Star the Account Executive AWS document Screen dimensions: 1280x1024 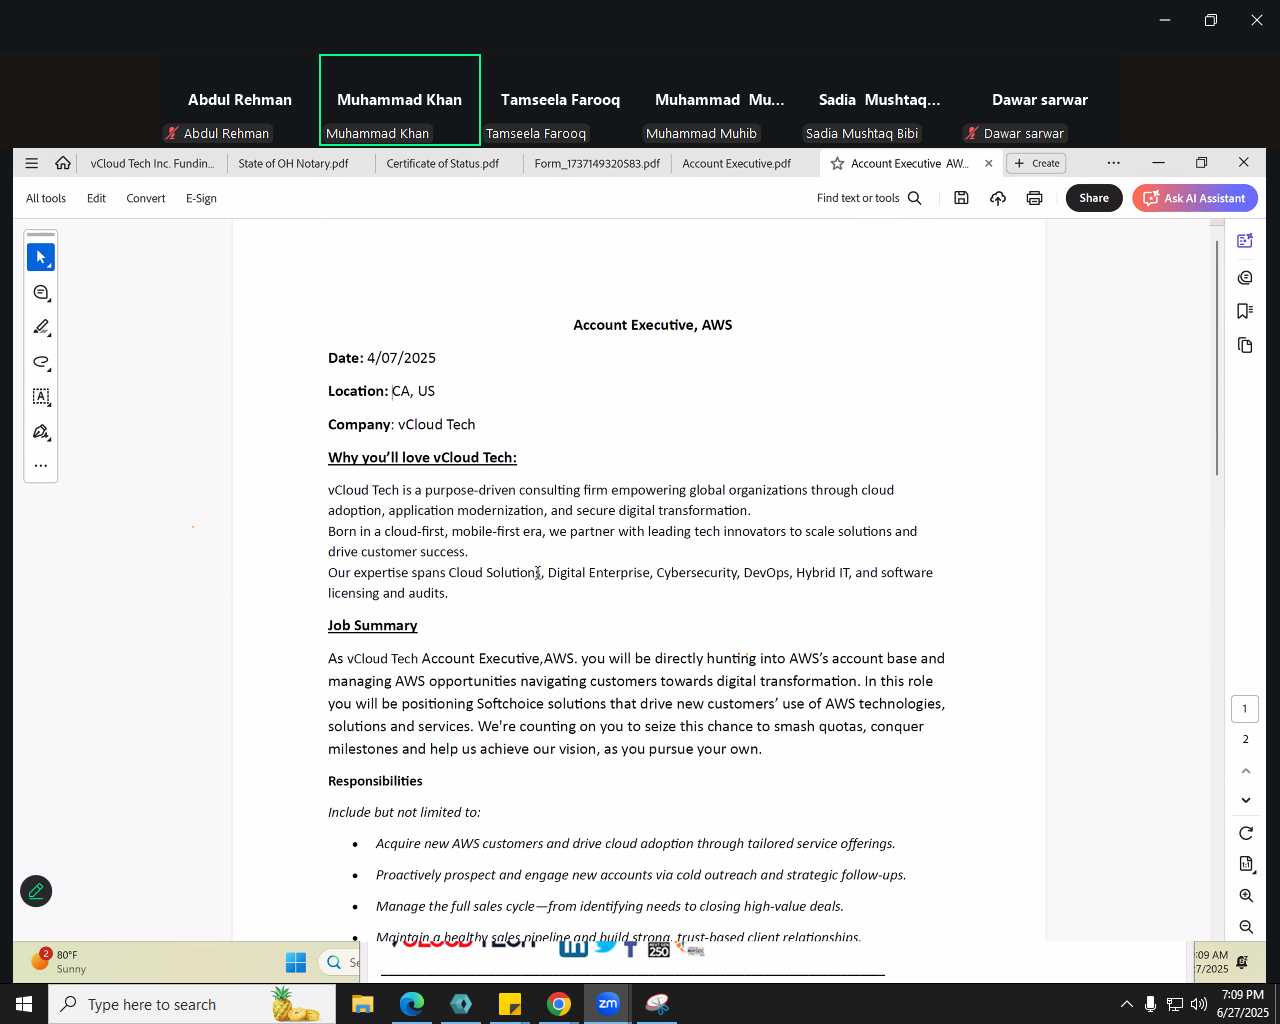[837, 163]
